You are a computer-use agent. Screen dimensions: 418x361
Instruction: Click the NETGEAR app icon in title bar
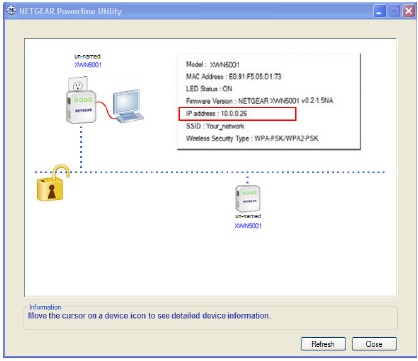(x=11, y=11)
